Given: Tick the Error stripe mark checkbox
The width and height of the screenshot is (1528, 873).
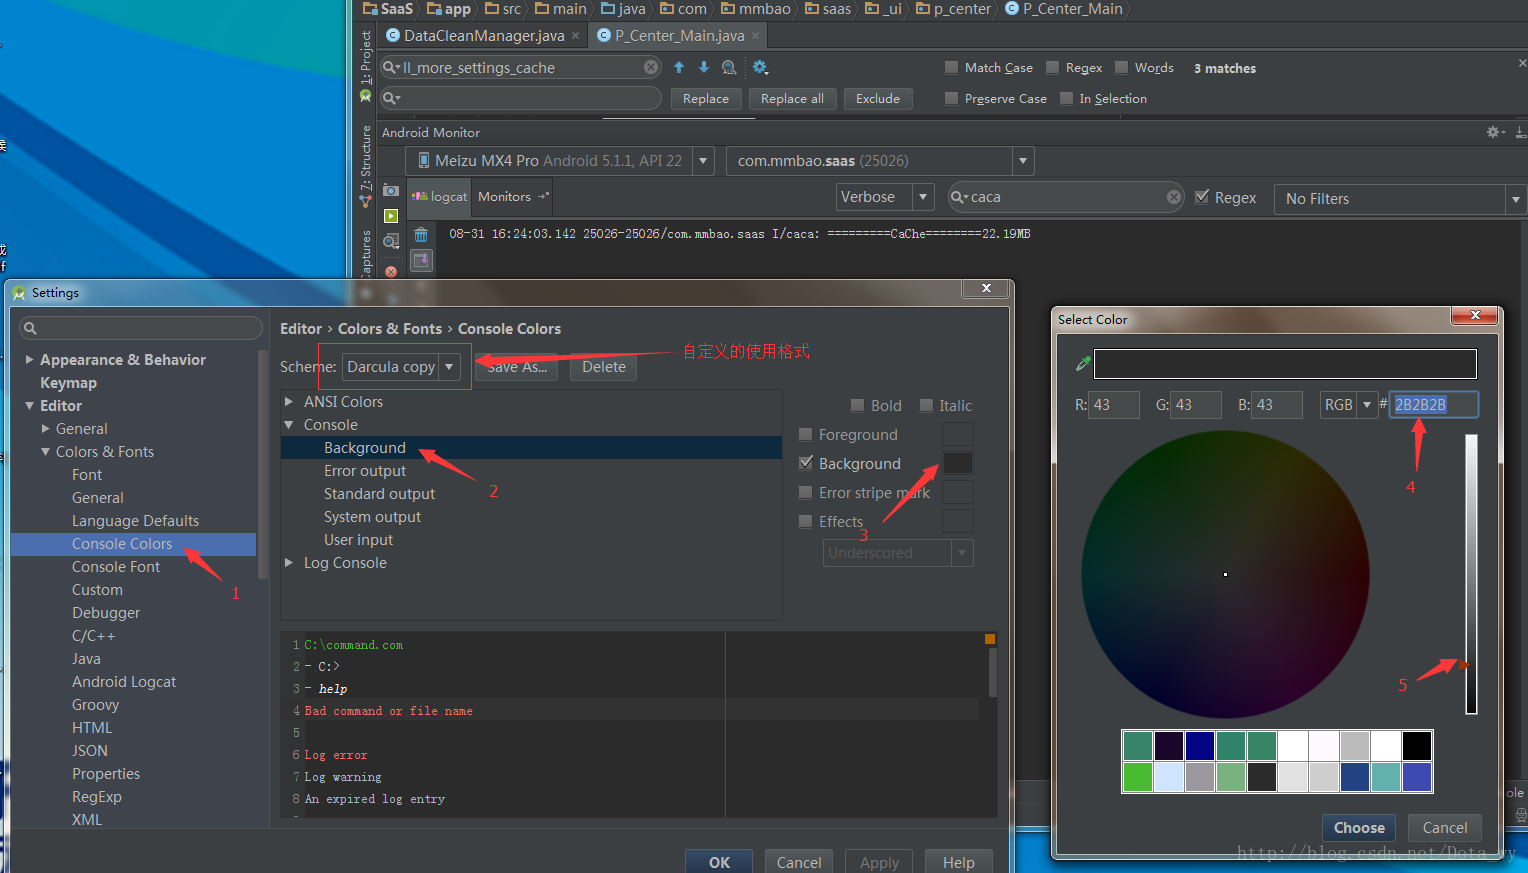Looking at the screenshot, I should click(806, 492).
